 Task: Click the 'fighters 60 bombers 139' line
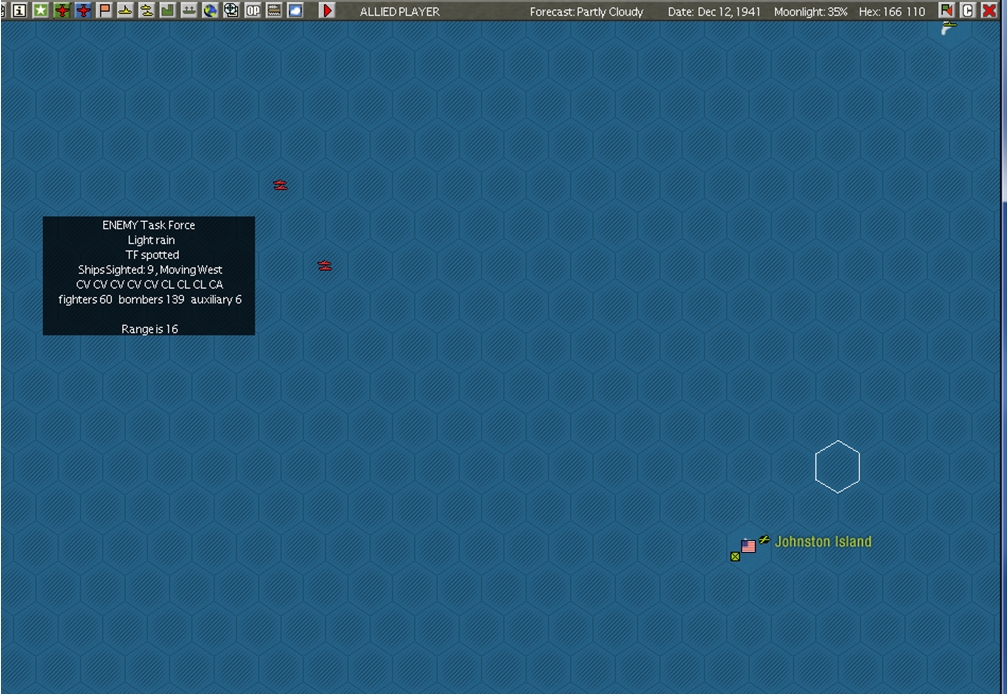point(122,299)
